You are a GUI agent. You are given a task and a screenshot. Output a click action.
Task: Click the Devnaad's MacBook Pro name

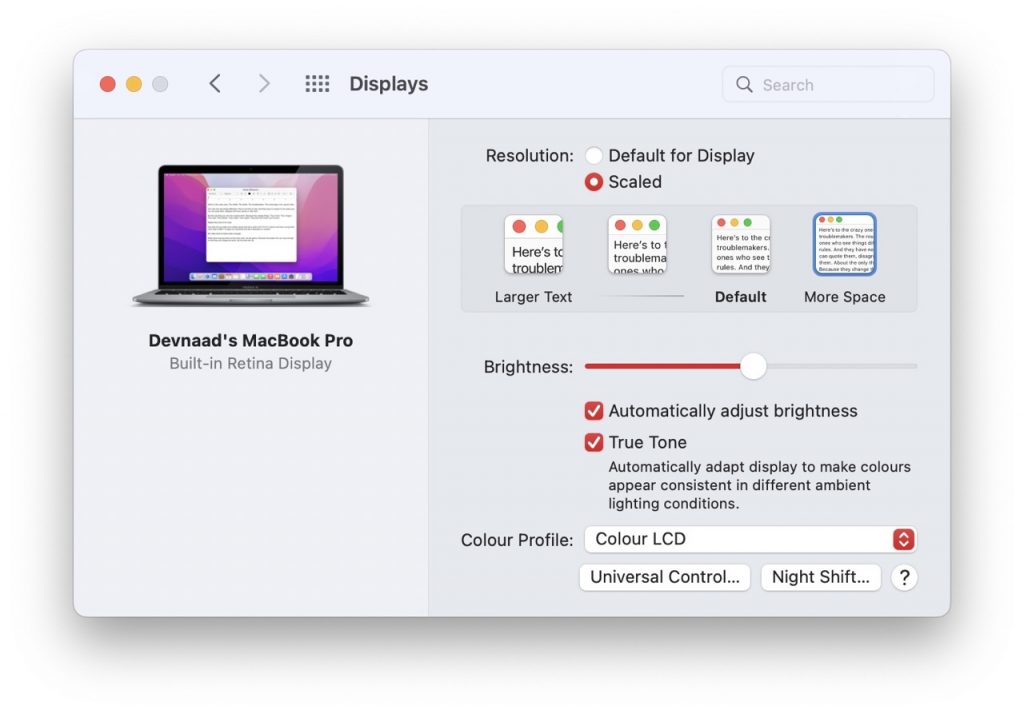click(251, 340)
